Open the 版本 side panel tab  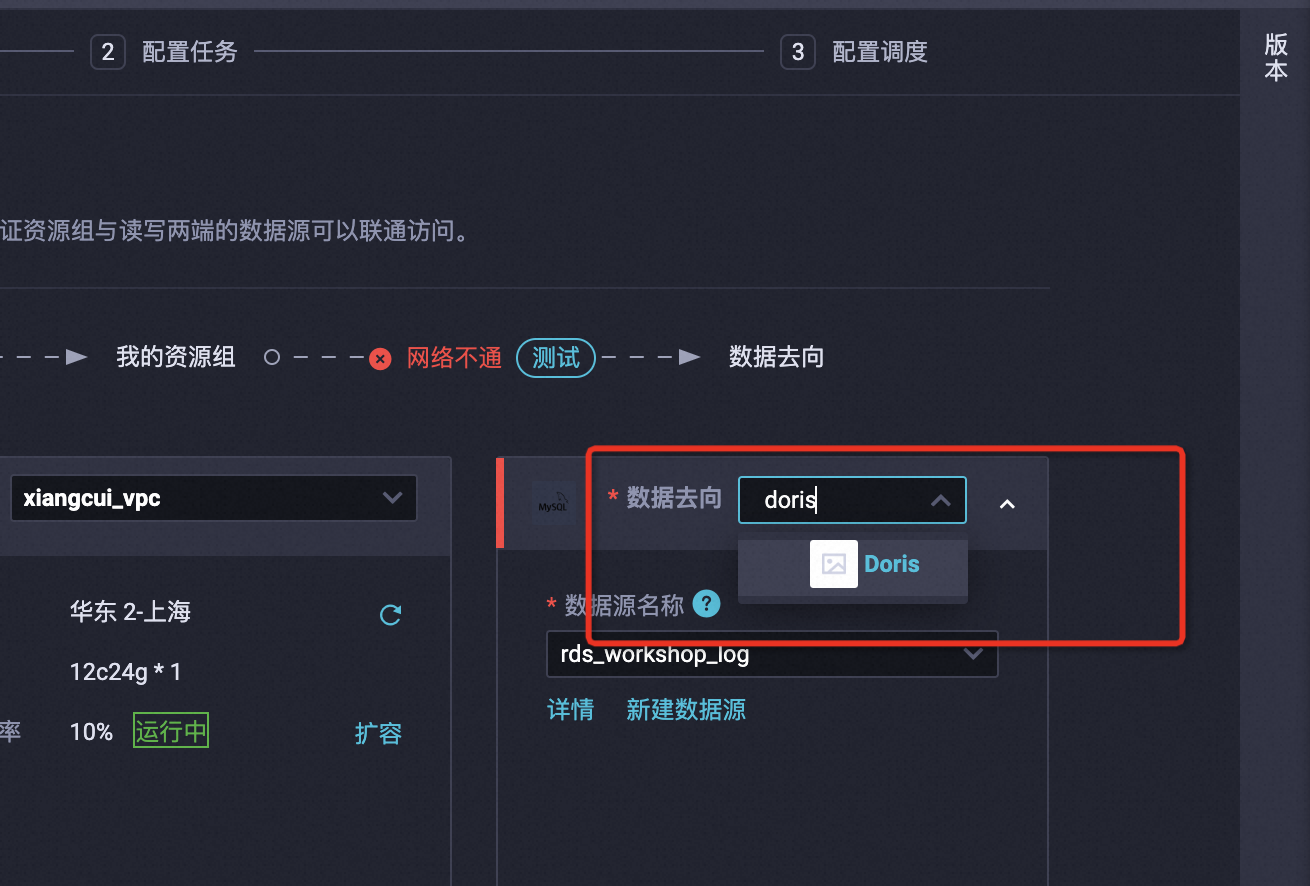pyautogui.click(x=1276, y=57)
